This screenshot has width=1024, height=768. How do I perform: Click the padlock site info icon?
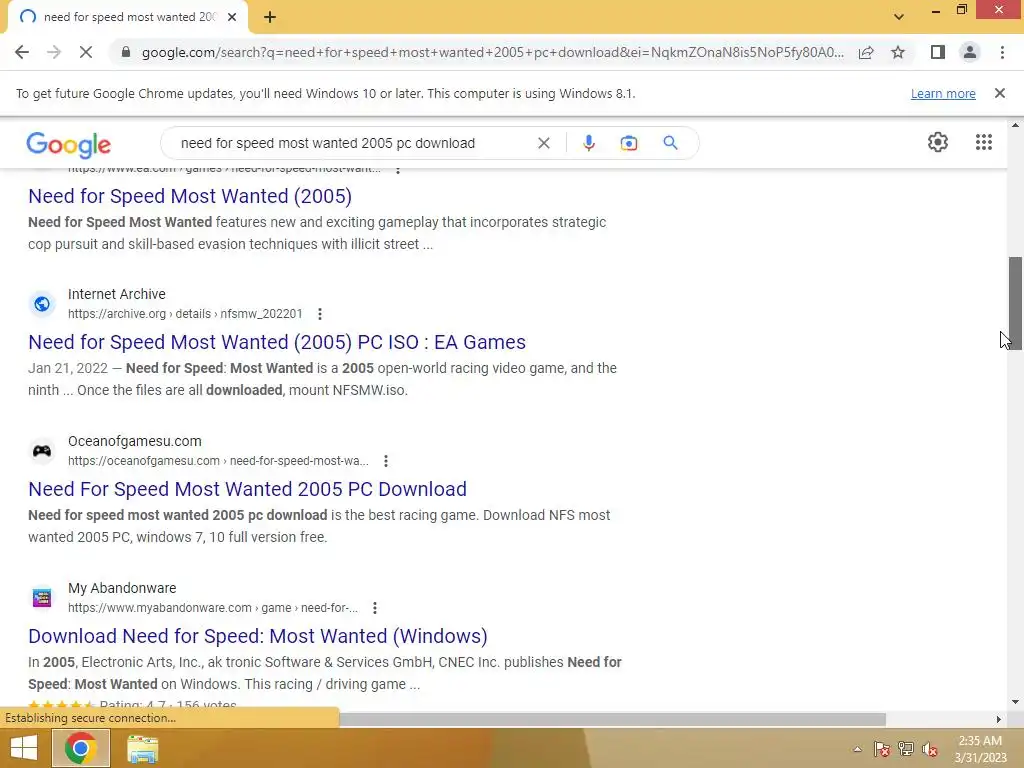(x=126, y=52)
